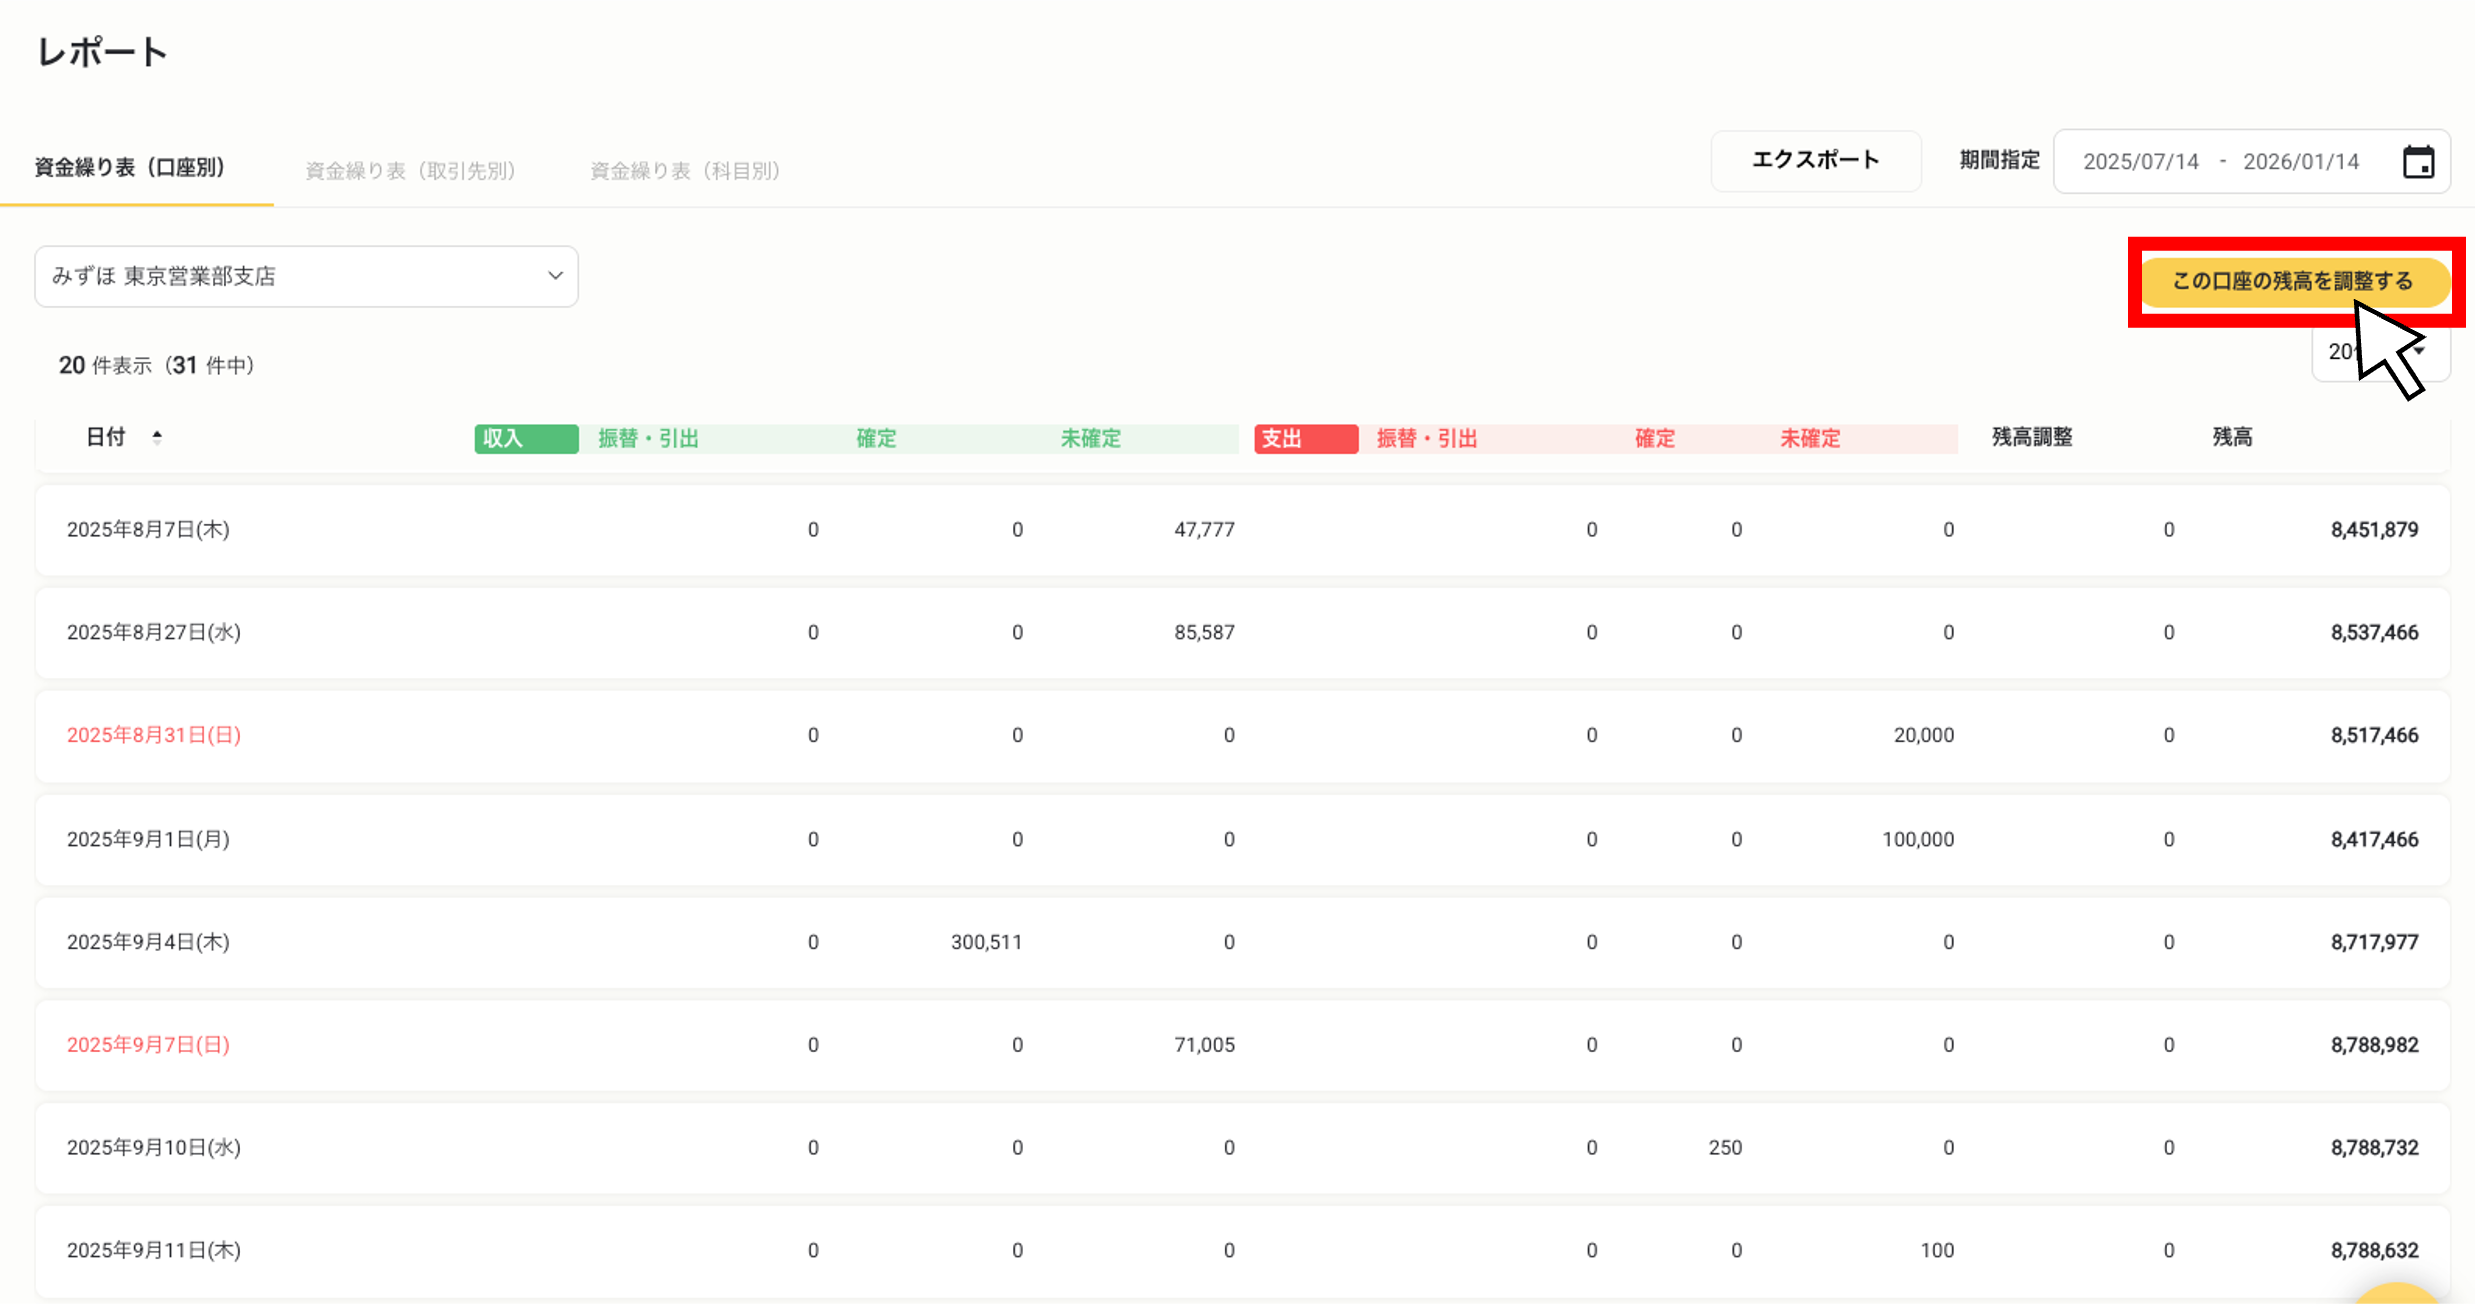This screenshot has height=1306, width=2475.
Task: Click the 残高調整 column header
Action: 2031,437
